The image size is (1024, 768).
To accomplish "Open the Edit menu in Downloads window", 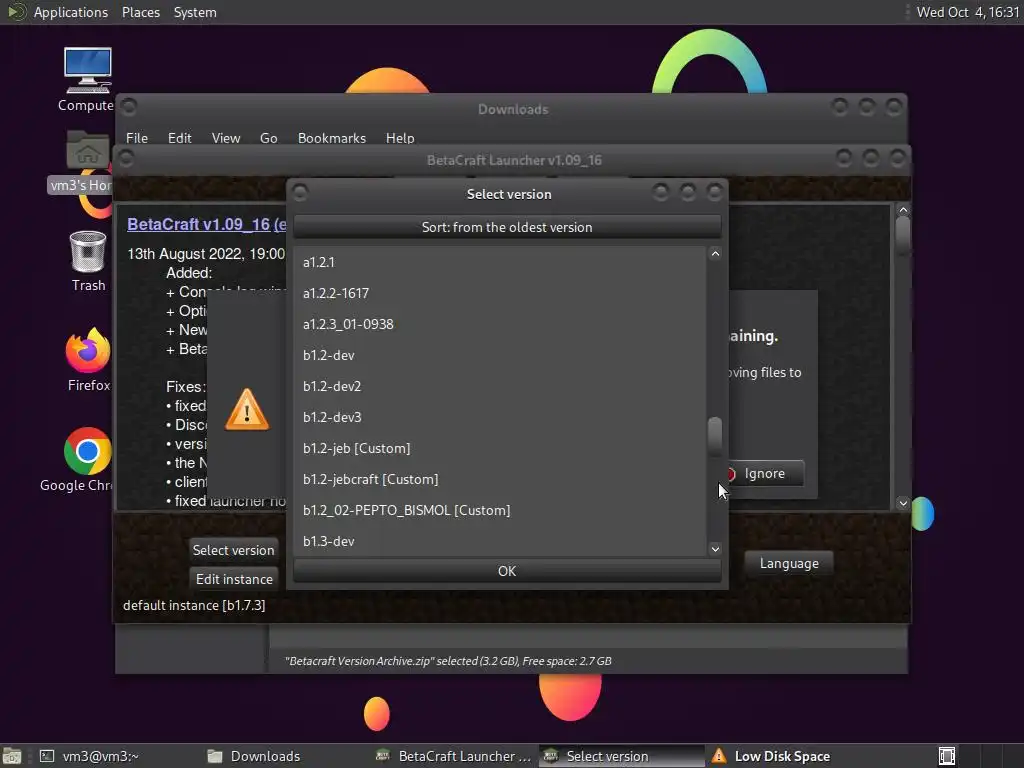I will [x=180, y=138].
